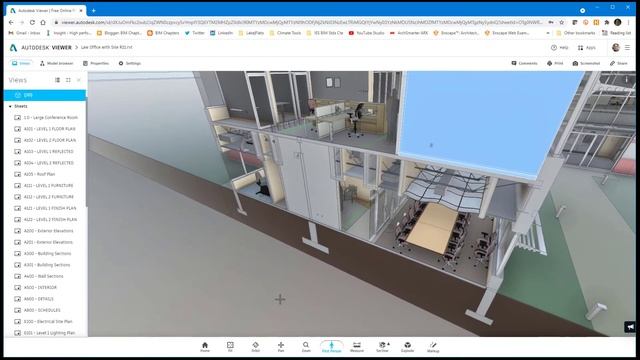Bookmark this page with star icon
This screenshot has height=360, width=640.
562,22
